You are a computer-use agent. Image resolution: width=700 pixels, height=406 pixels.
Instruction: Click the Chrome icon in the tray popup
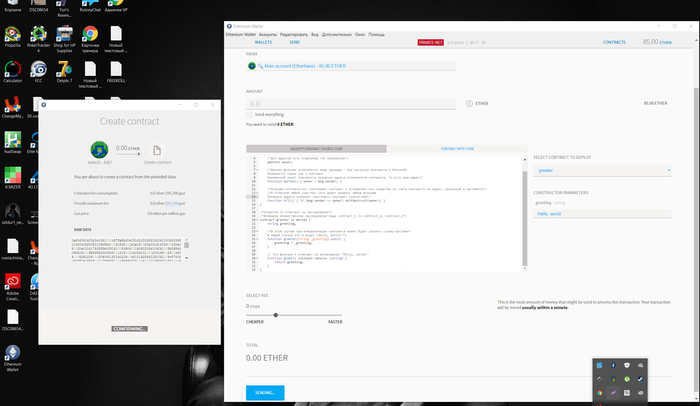point(600,393)
